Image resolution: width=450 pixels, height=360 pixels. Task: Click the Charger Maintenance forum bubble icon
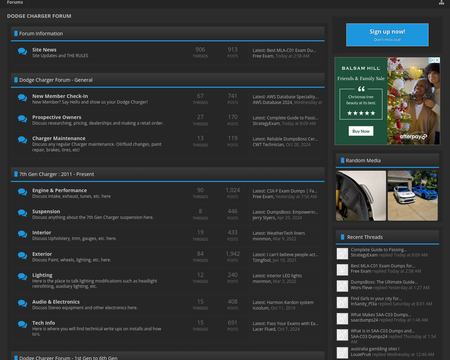pyautogui.click(x=22, y=140)
